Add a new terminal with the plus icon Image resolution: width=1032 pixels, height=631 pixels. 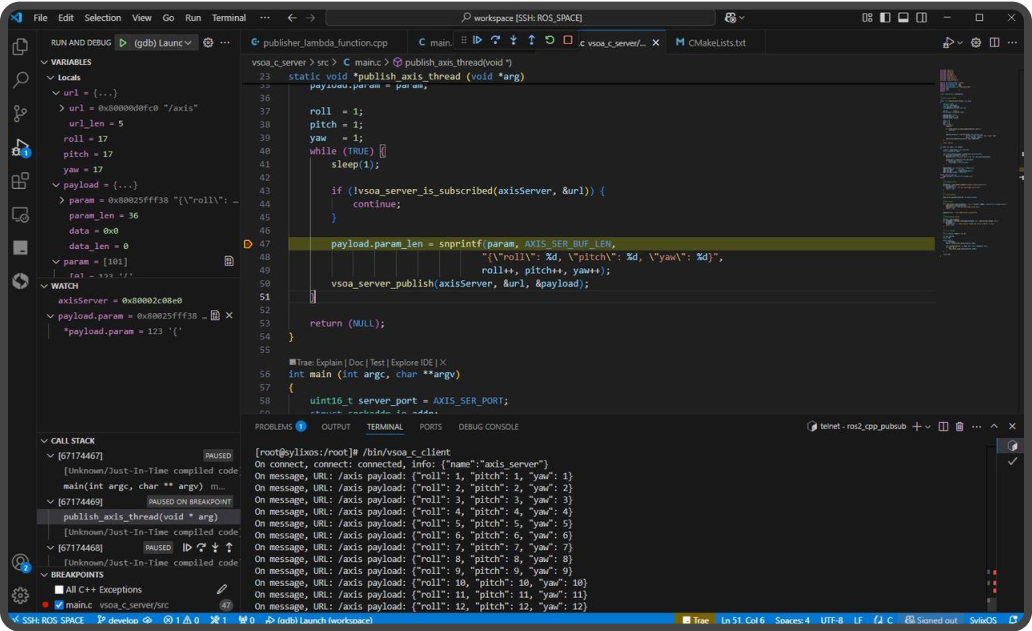point(916,426)
